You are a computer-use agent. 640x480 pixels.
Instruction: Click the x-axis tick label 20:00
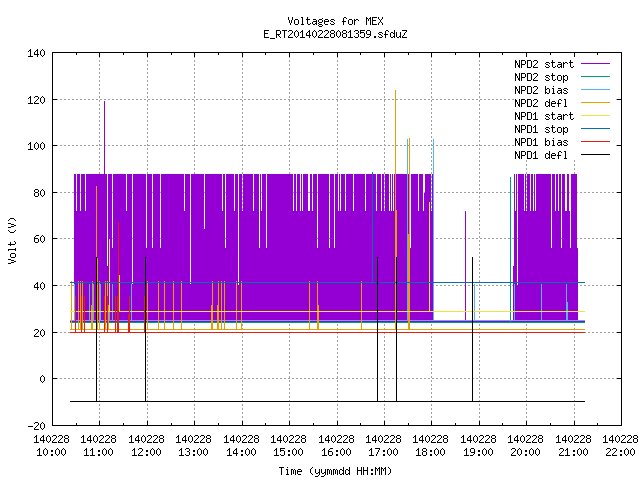coord(526,452)
